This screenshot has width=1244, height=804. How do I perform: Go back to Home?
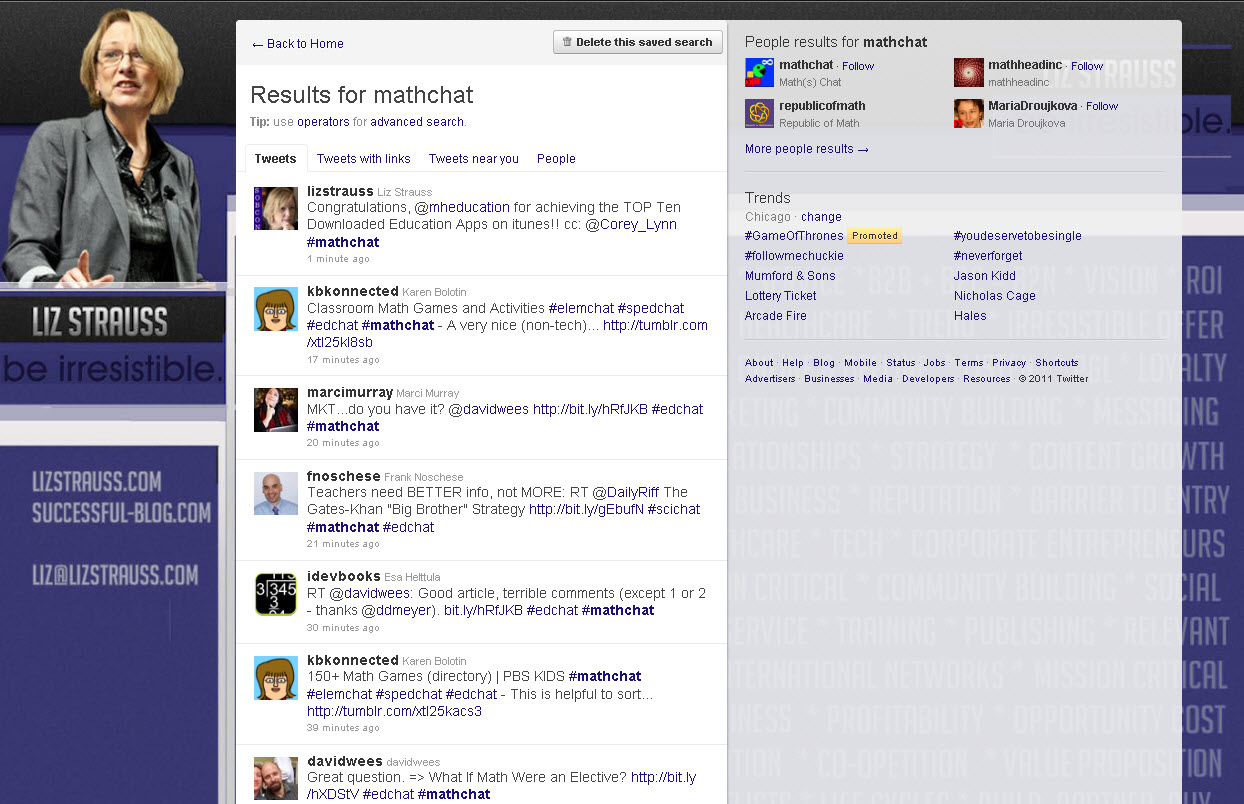point(297,44)
